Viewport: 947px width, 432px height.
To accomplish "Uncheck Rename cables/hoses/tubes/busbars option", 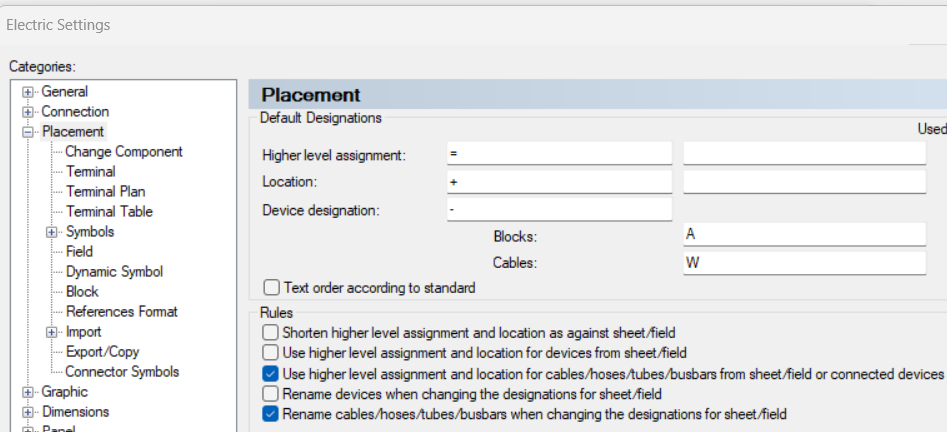I will (x=270, y=414).
